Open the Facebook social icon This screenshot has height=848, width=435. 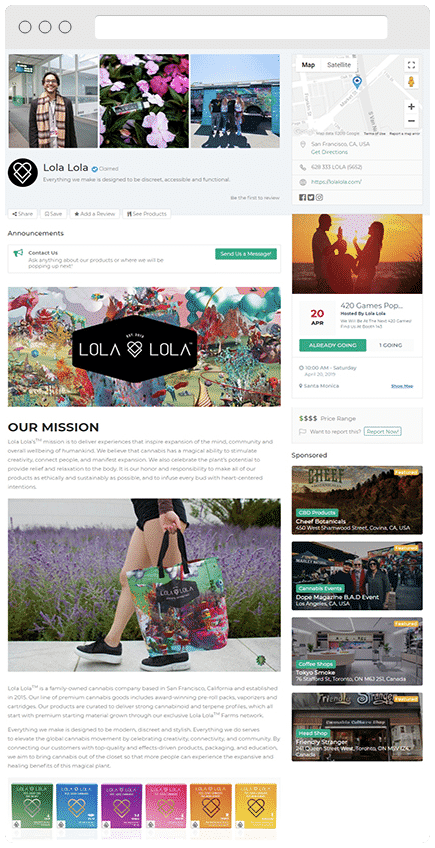[302, 197]
